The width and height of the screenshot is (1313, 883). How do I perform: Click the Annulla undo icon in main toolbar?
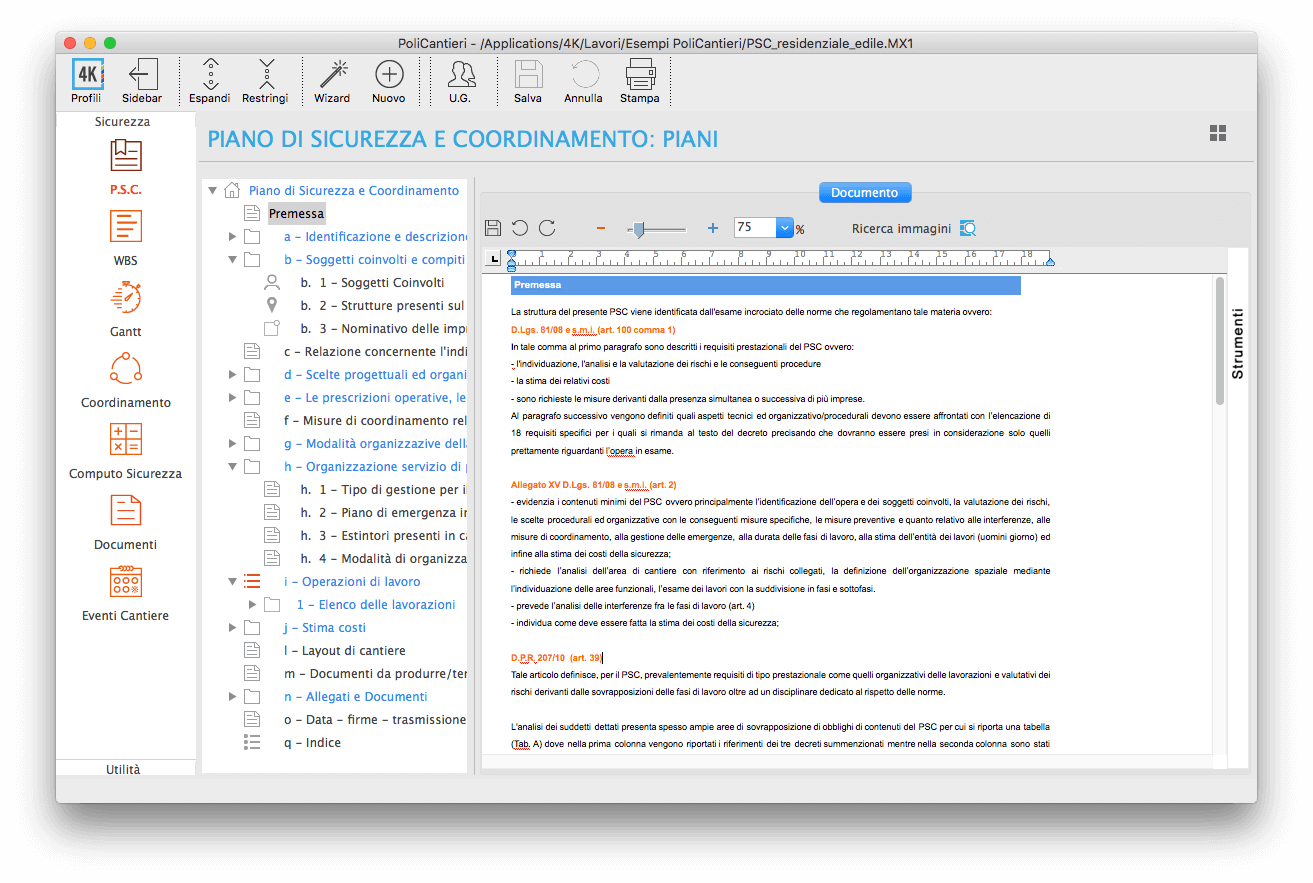[584, 74]
